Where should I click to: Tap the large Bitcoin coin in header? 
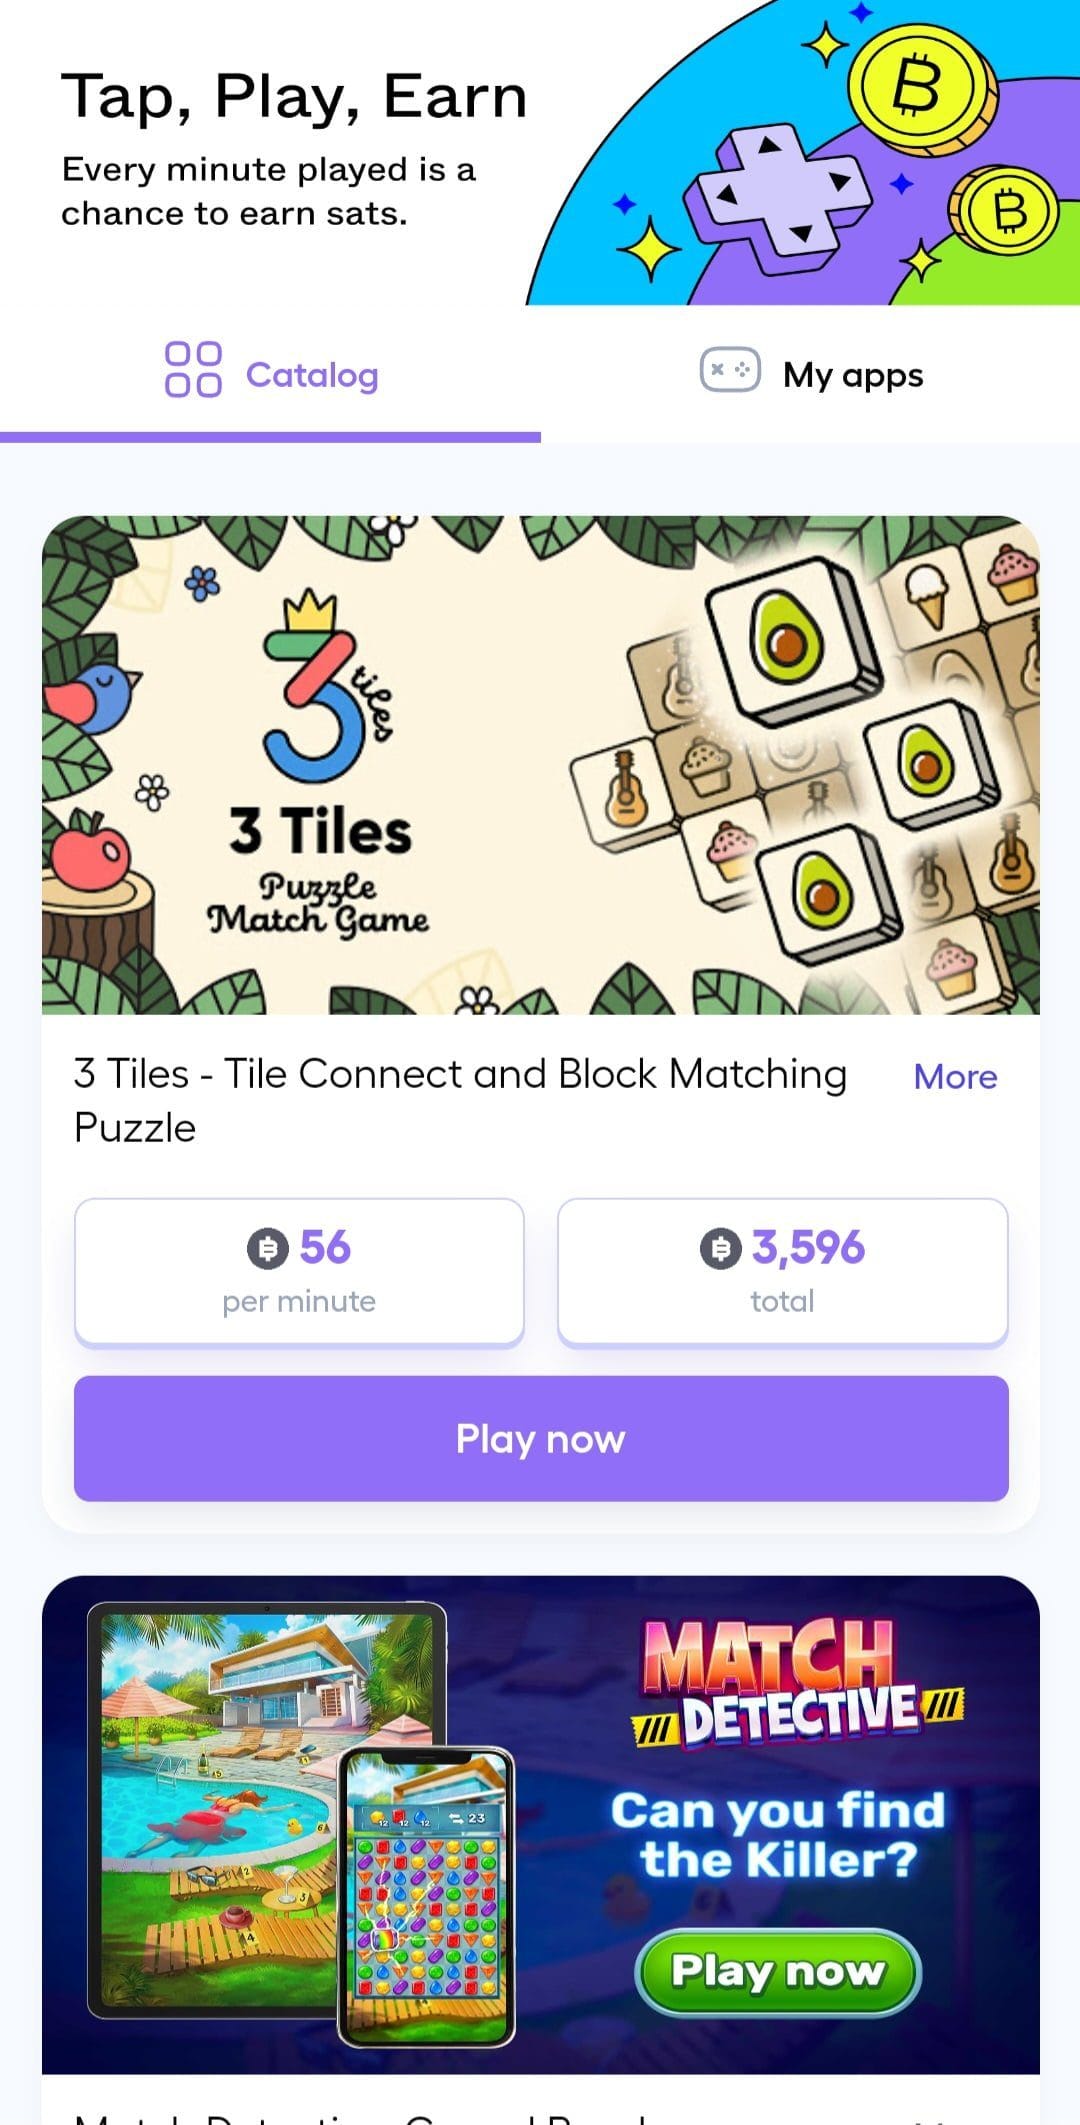coord(920,86)
